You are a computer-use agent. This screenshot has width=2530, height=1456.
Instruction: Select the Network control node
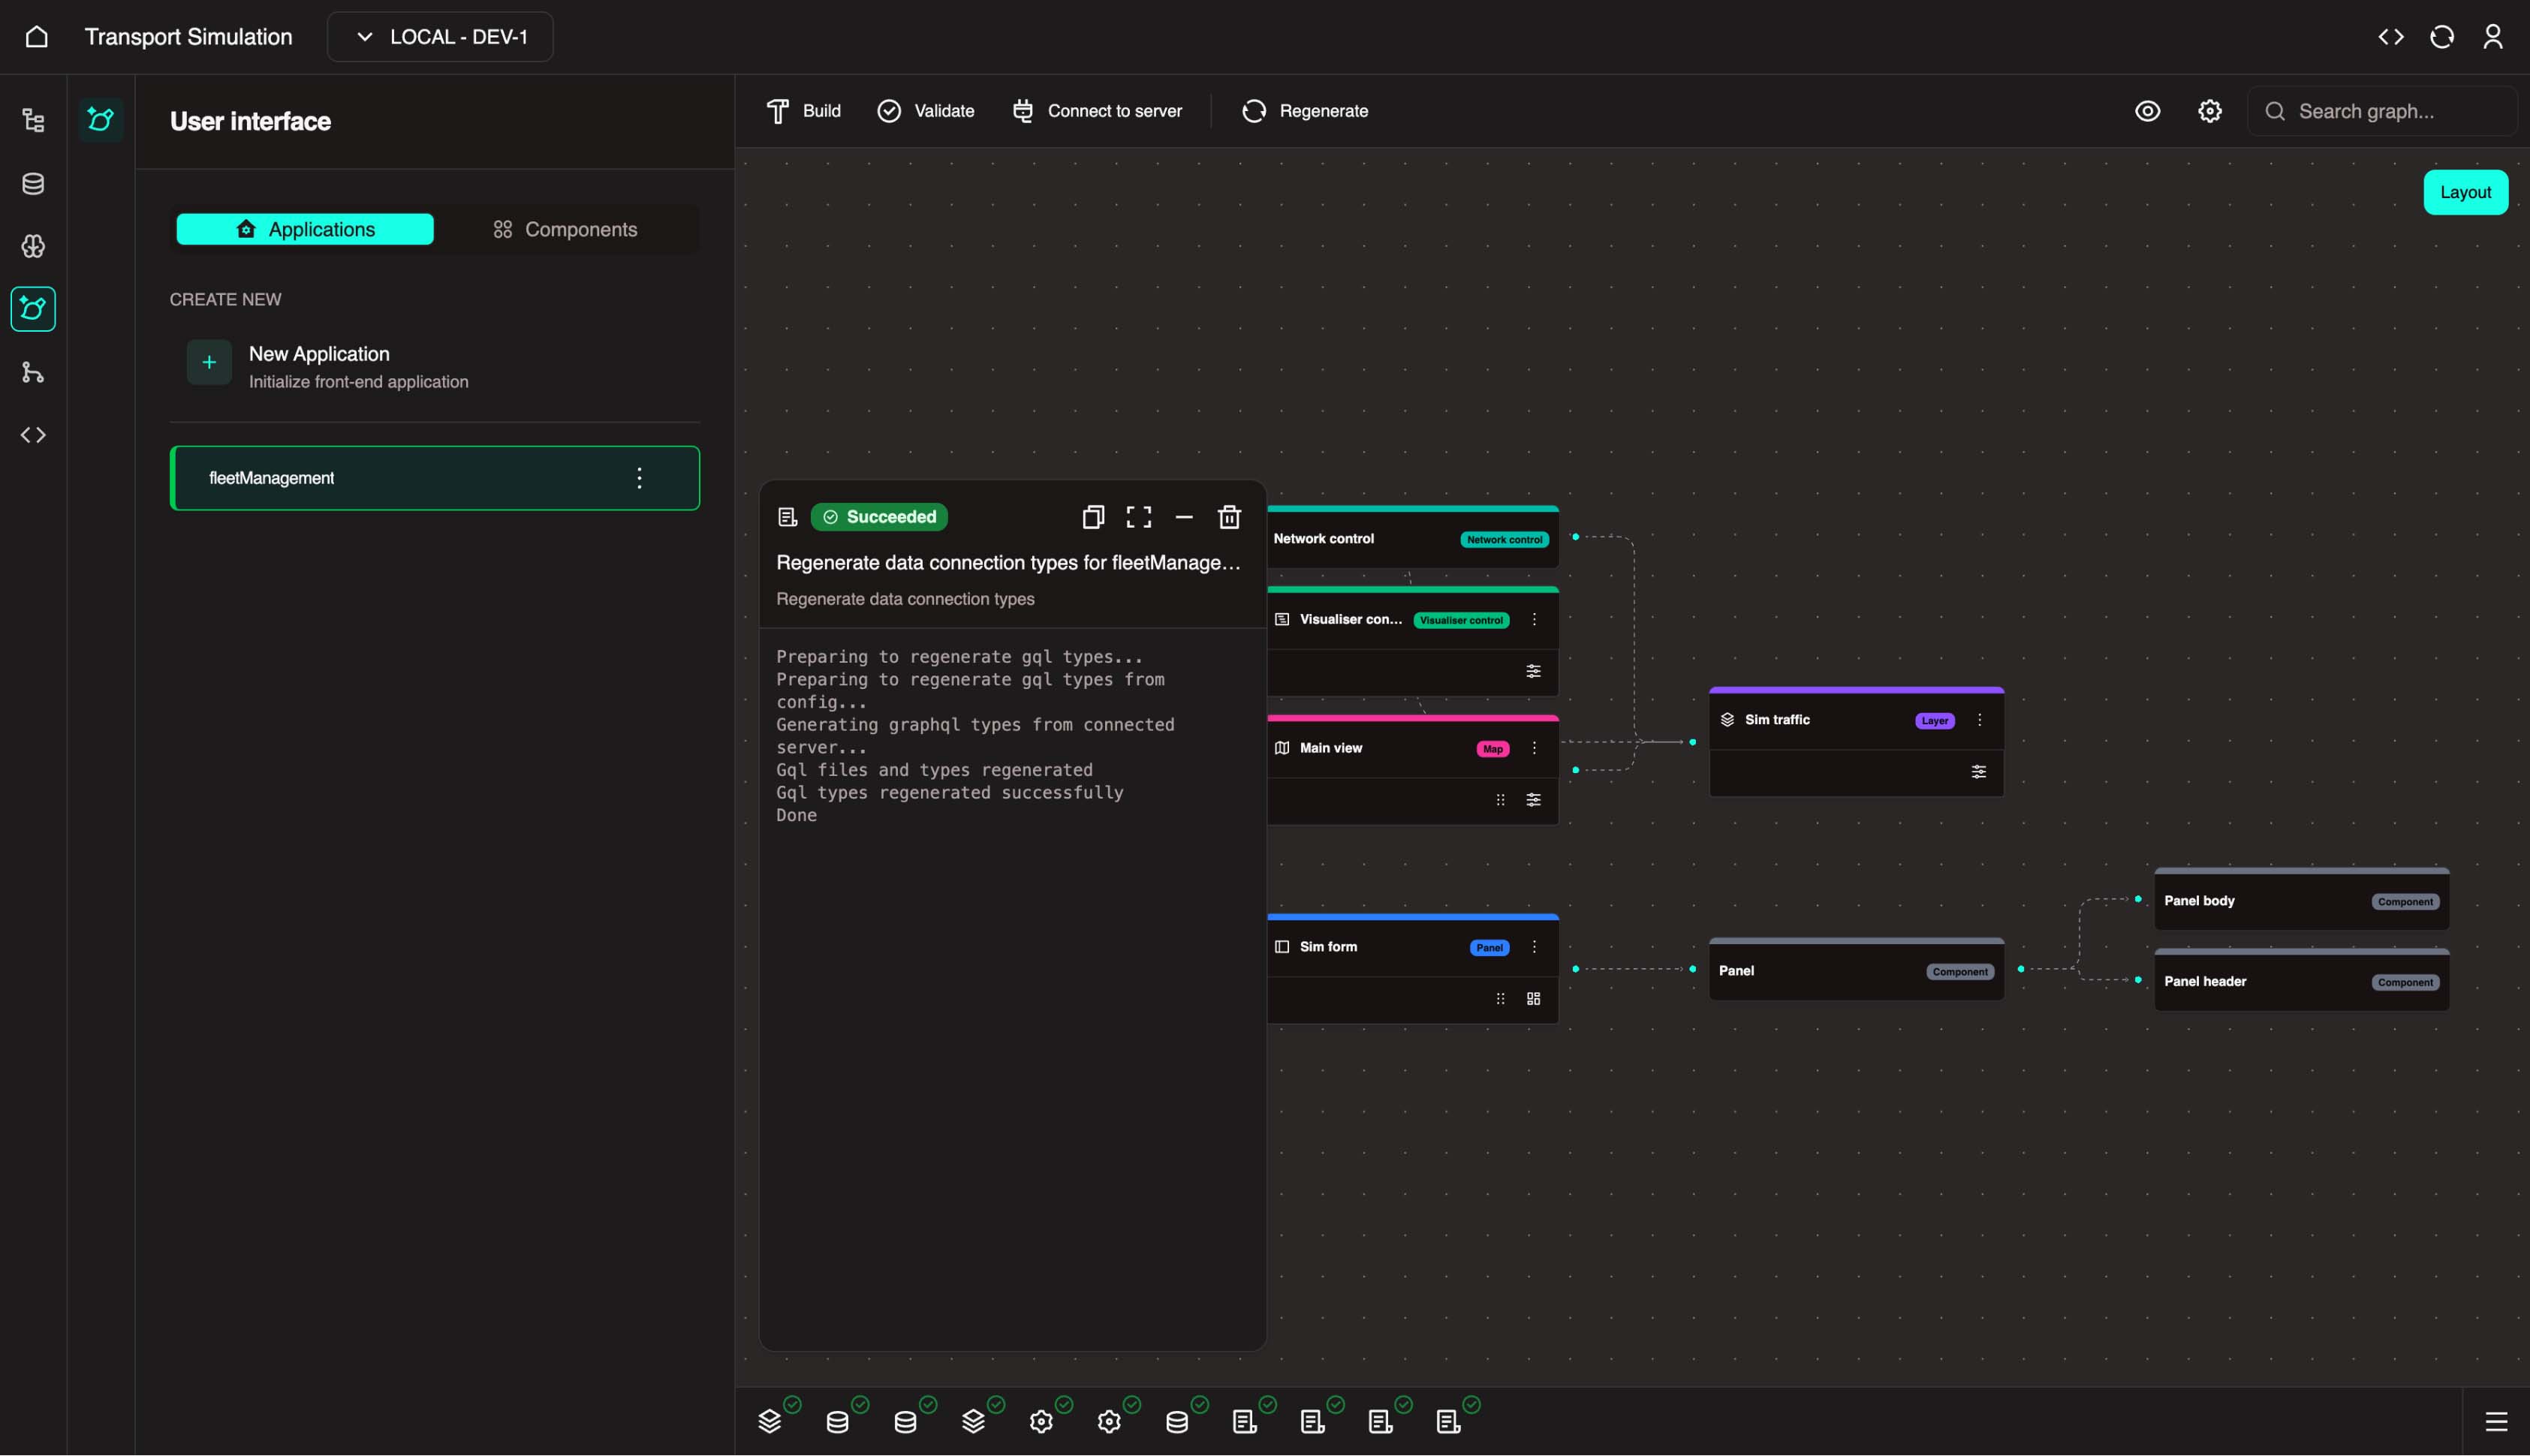pos(1413,538)
